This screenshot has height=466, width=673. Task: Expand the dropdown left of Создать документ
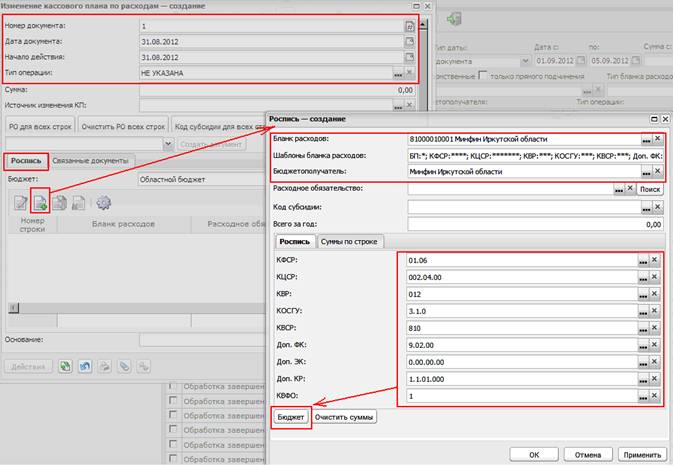(168, 144)
